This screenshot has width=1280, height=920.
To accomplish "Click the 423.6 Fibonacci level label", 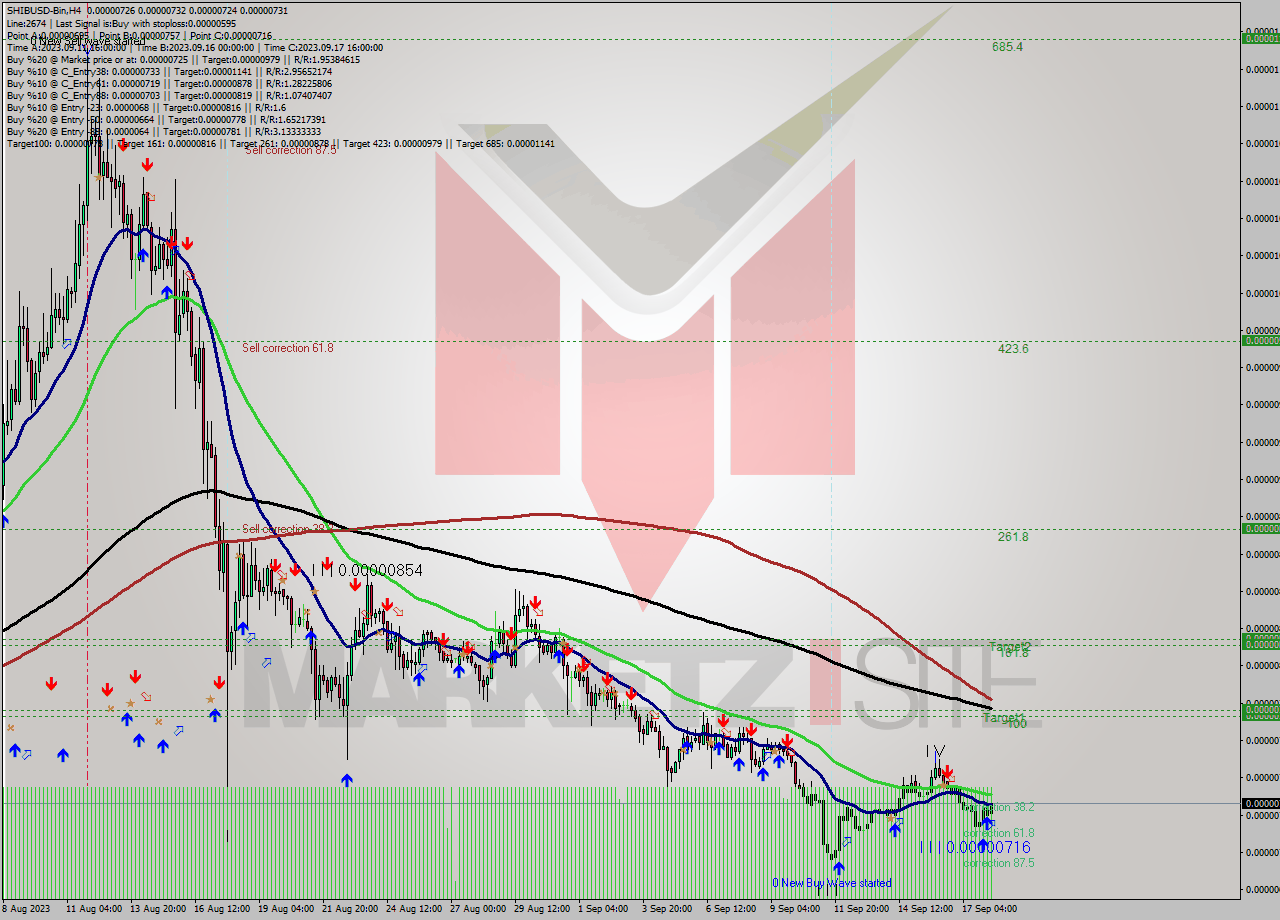I will click(1013, 349).
